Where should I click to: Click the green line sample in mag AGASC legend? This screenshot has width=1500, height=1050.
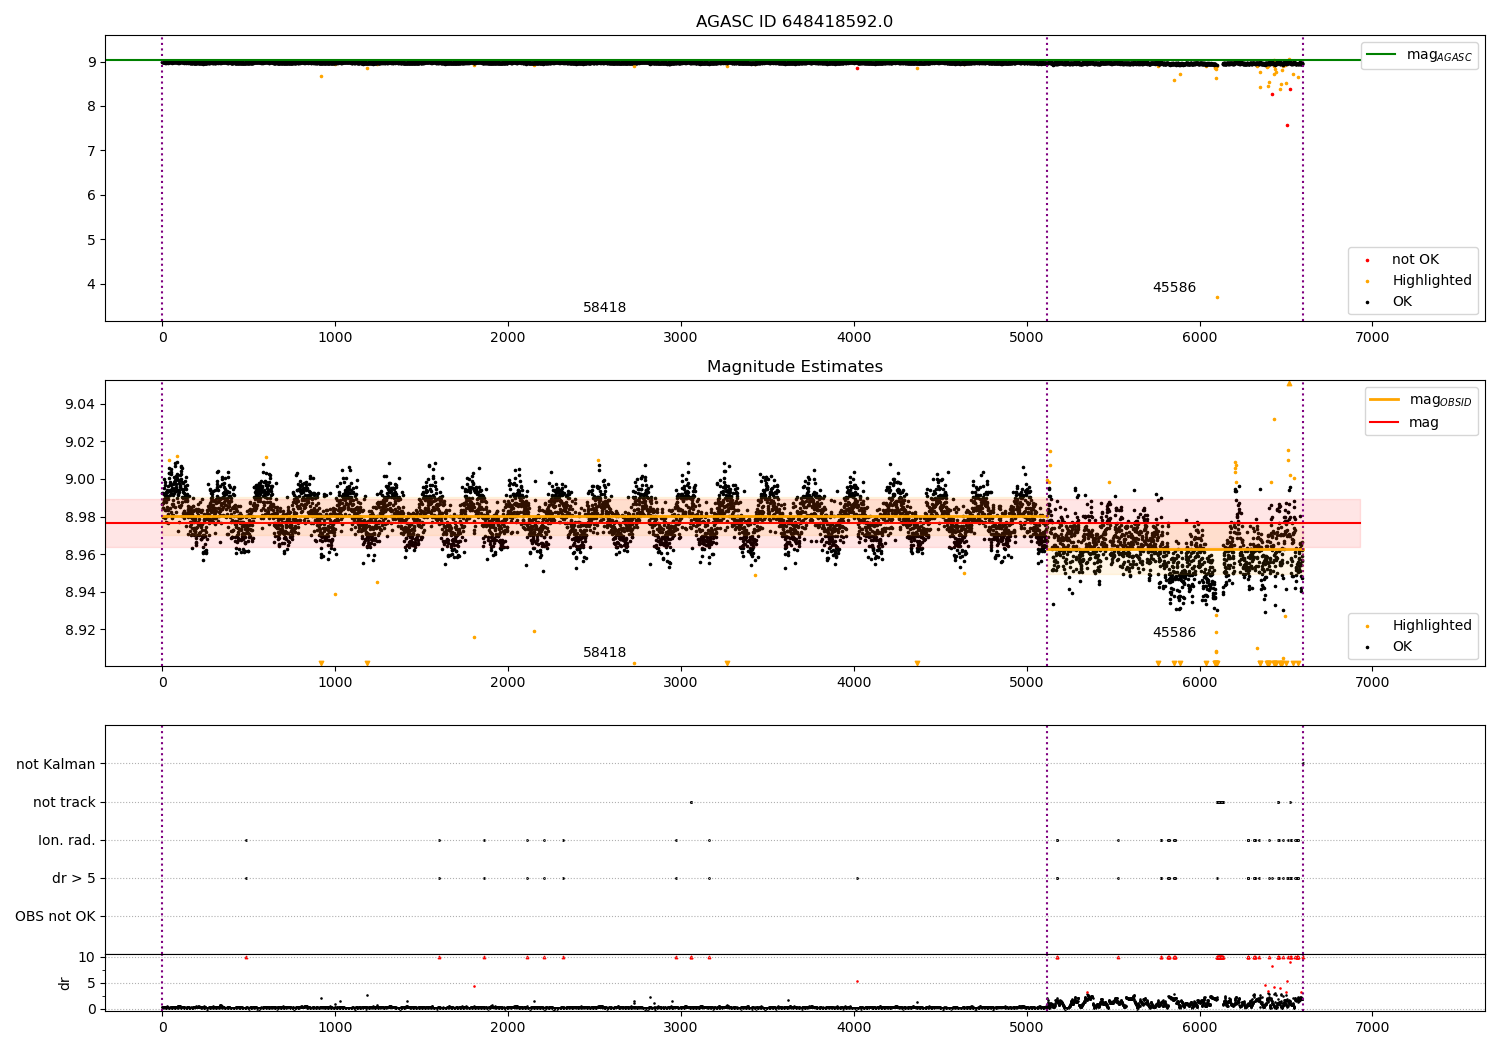(x=1381, y=54)
